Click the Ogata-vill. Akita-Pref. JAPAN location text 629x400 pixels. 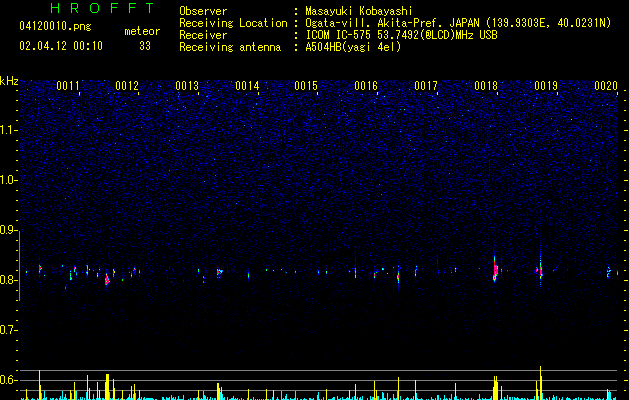[458, 23]
